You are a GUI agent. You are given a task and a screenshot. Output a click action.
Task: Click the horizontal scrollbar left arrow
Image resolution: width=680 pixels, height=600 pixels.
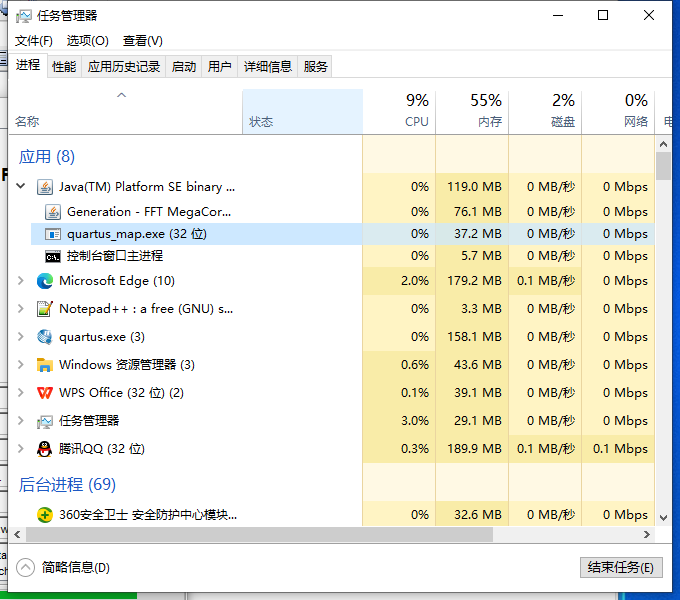pyautogui.click(x=17, y=535)
